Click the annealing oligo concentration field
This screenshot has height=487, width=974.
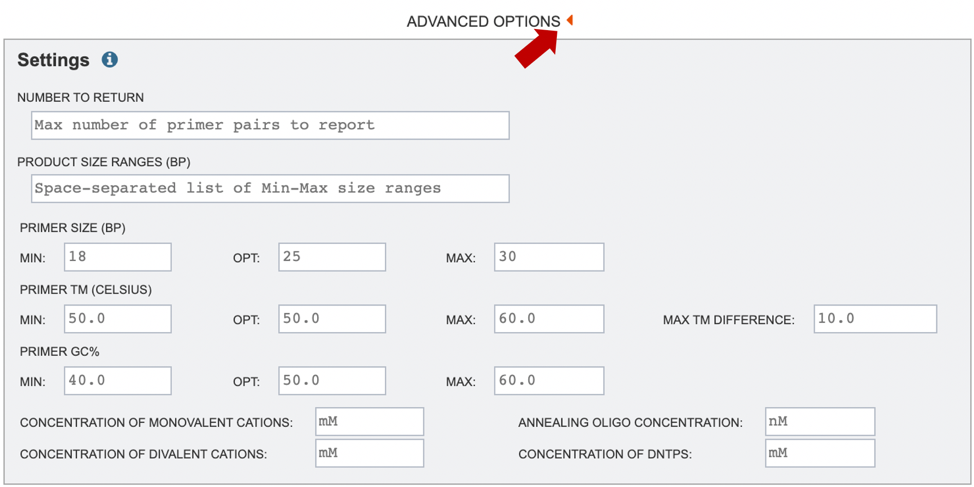820,422
